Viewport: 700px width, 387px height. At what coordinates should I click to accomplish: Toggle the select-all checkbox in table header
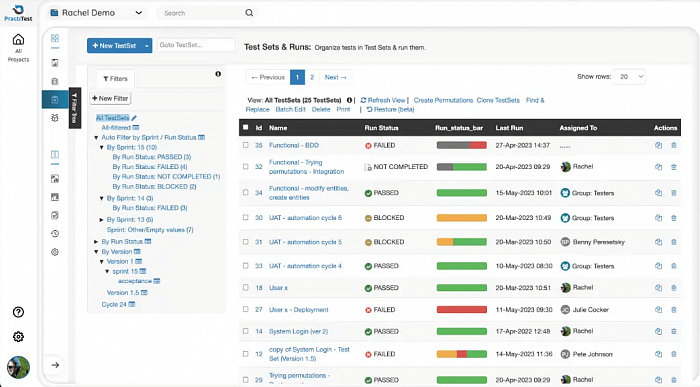coord(246,127)
